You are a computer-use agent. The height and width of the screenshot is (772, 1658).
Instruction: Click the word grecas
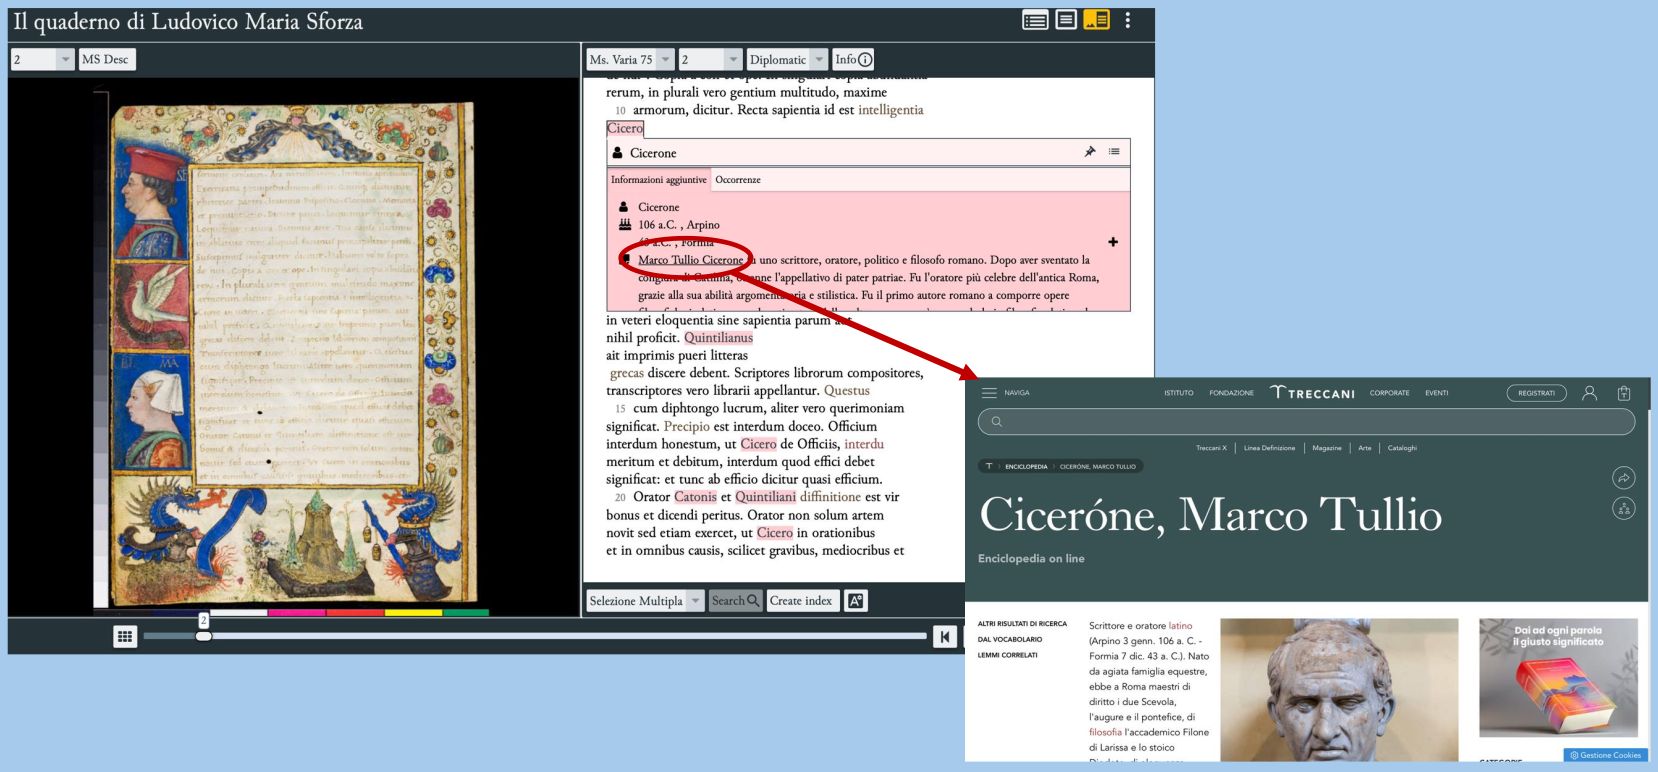(627, 373)
